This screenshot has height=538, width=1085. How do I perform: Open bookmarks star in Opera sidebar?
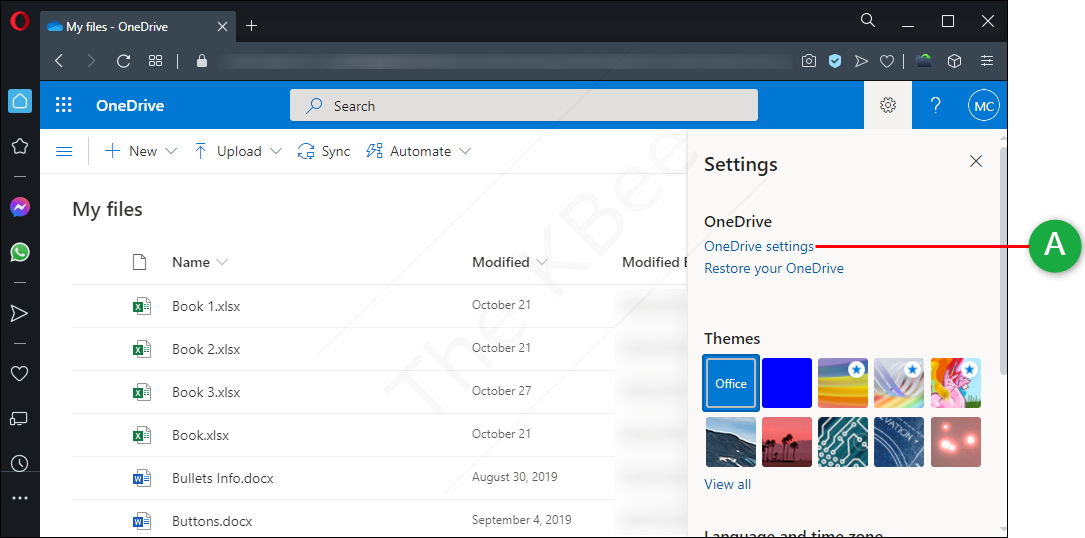[x=19, y=146]
